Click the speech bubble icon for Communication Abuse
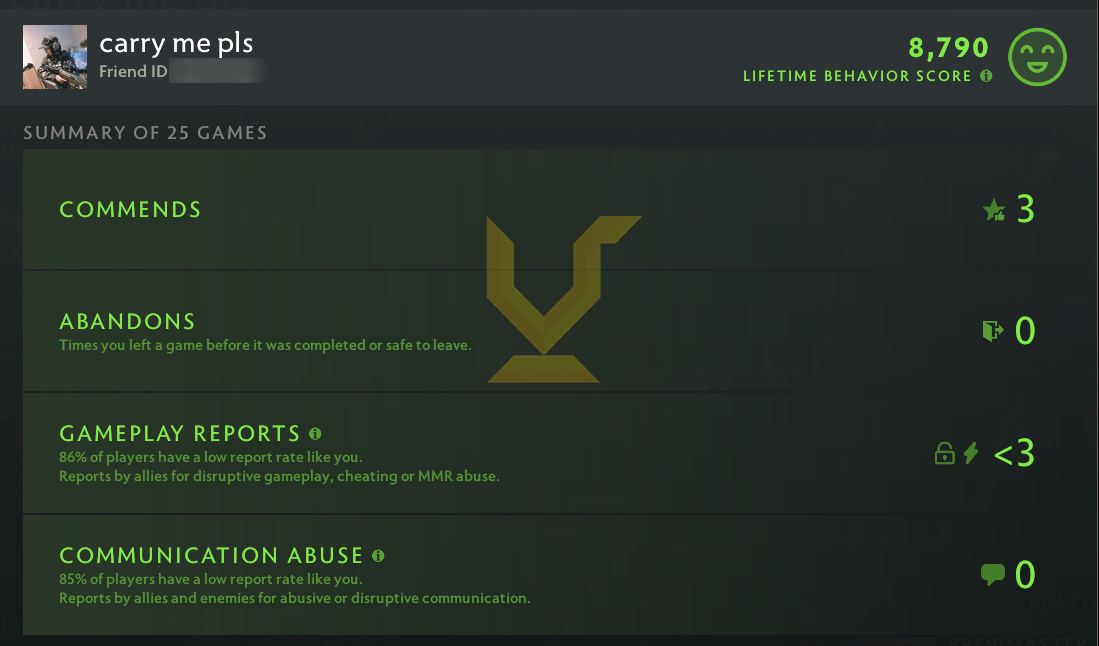The image size is (1099, 646). (991, 574)
